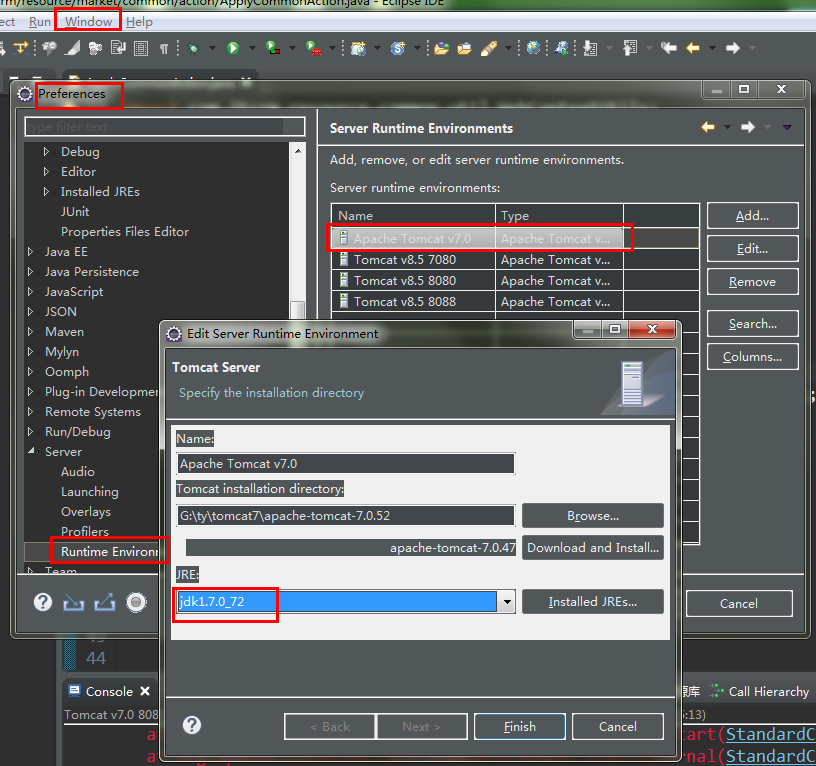Click the Open Task folder icon
The height and width of the screenshot is (766, 816).
coord(464,49)
